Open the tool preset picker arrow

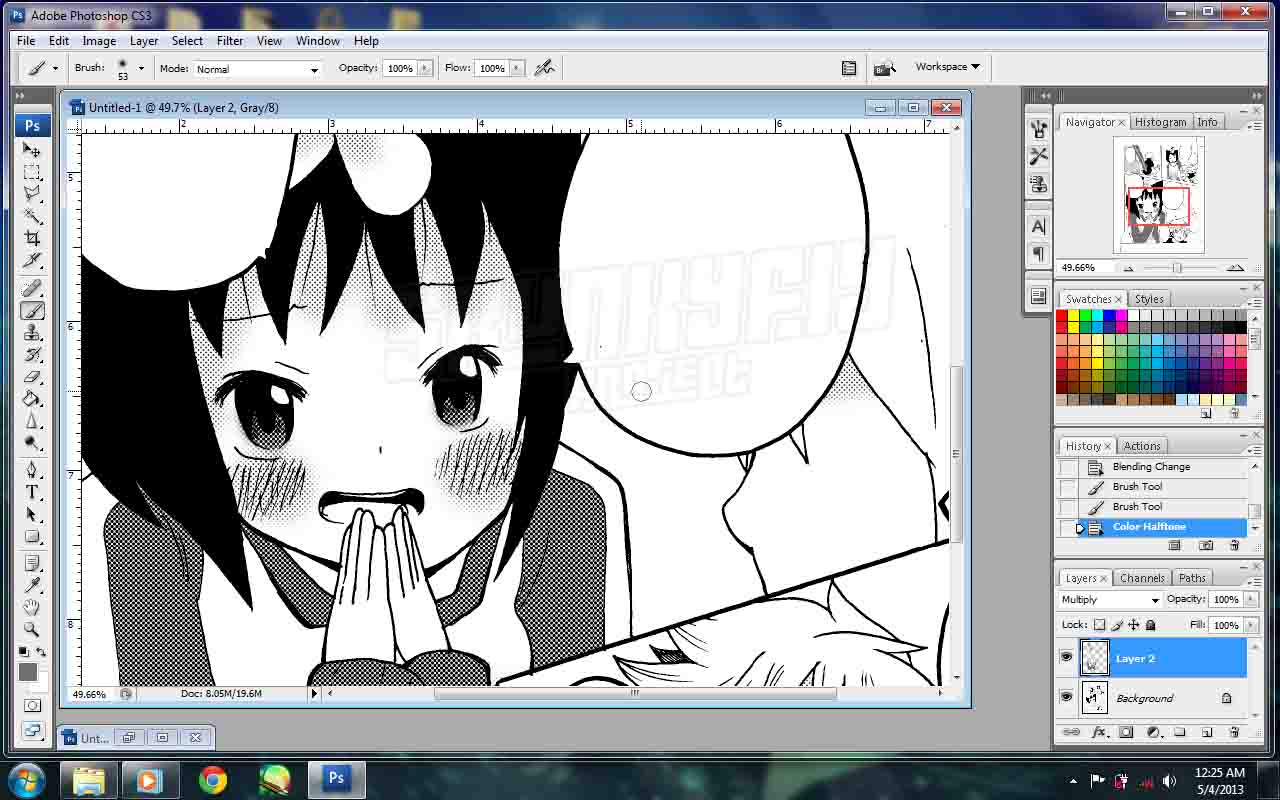(54, 68)
